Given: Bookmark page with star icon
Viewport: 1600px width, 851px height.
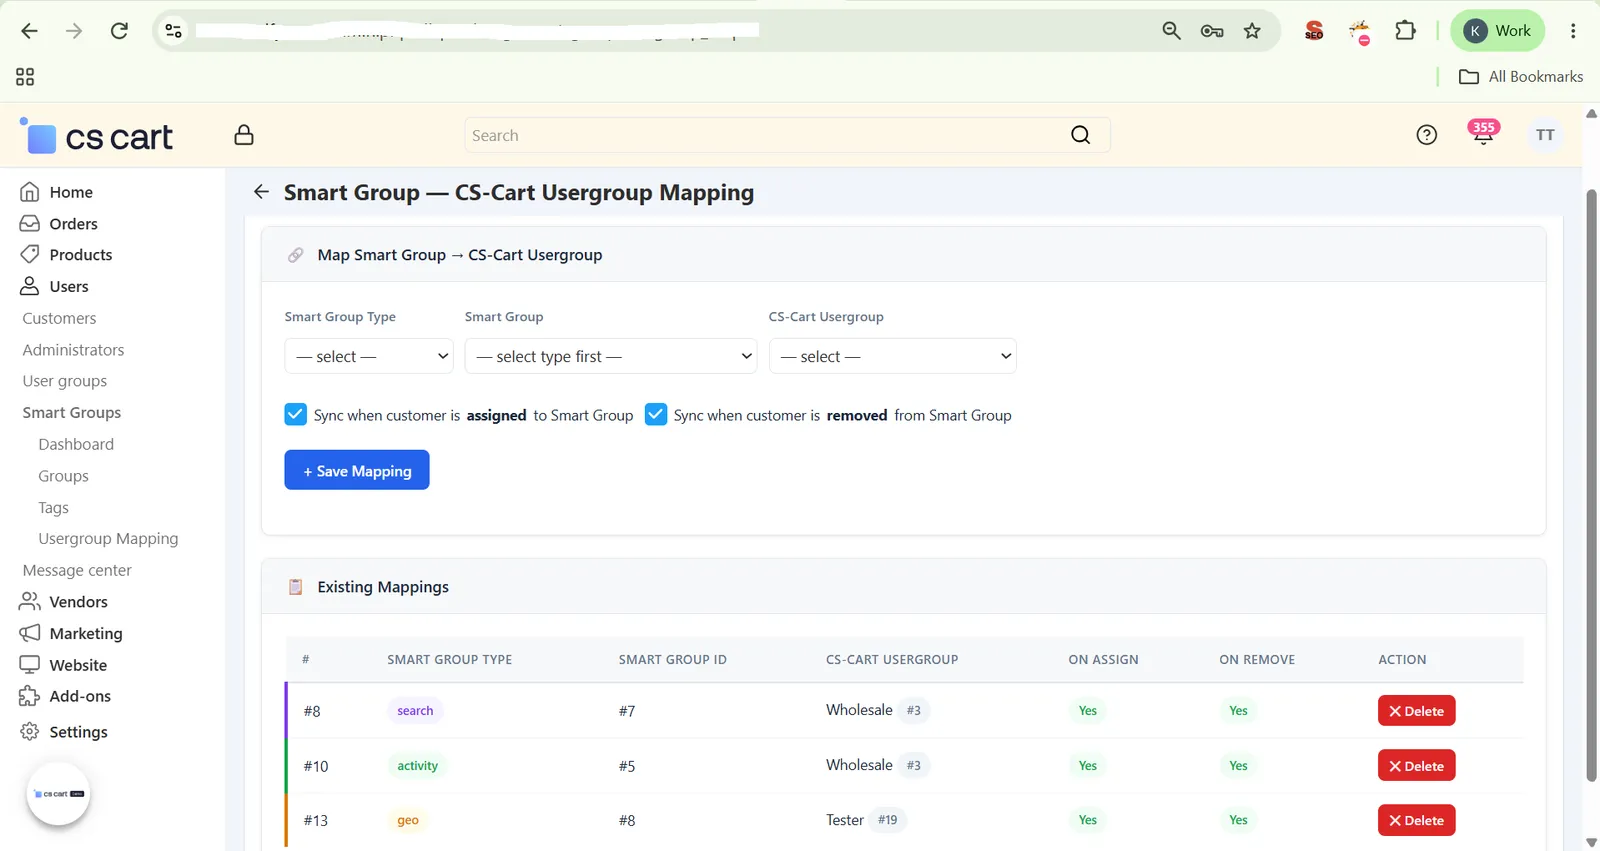Looking at the screenshot, I should coord(1252,31).
